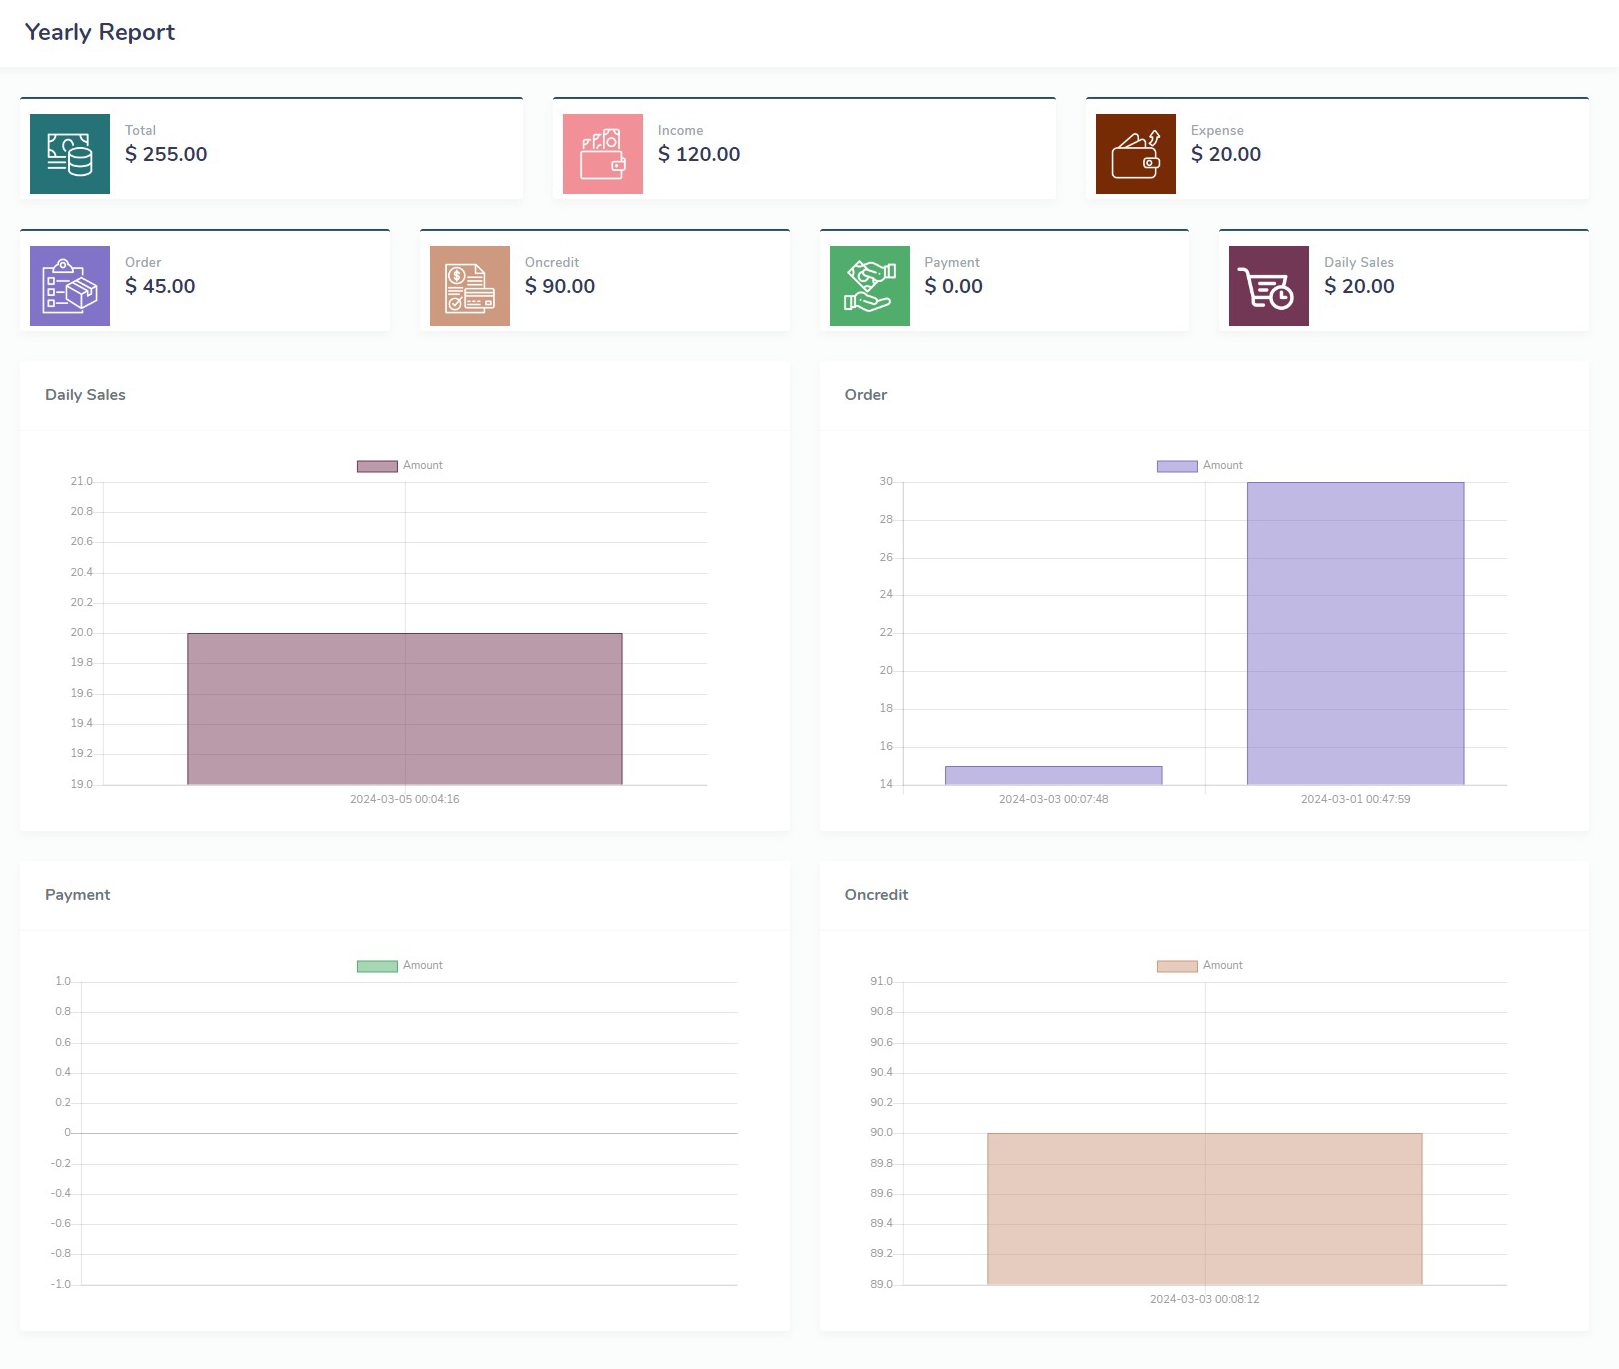The image size is (1619, 1369).
Task: Click the Oncredit chart bar
Action: coord(1204,1208)
